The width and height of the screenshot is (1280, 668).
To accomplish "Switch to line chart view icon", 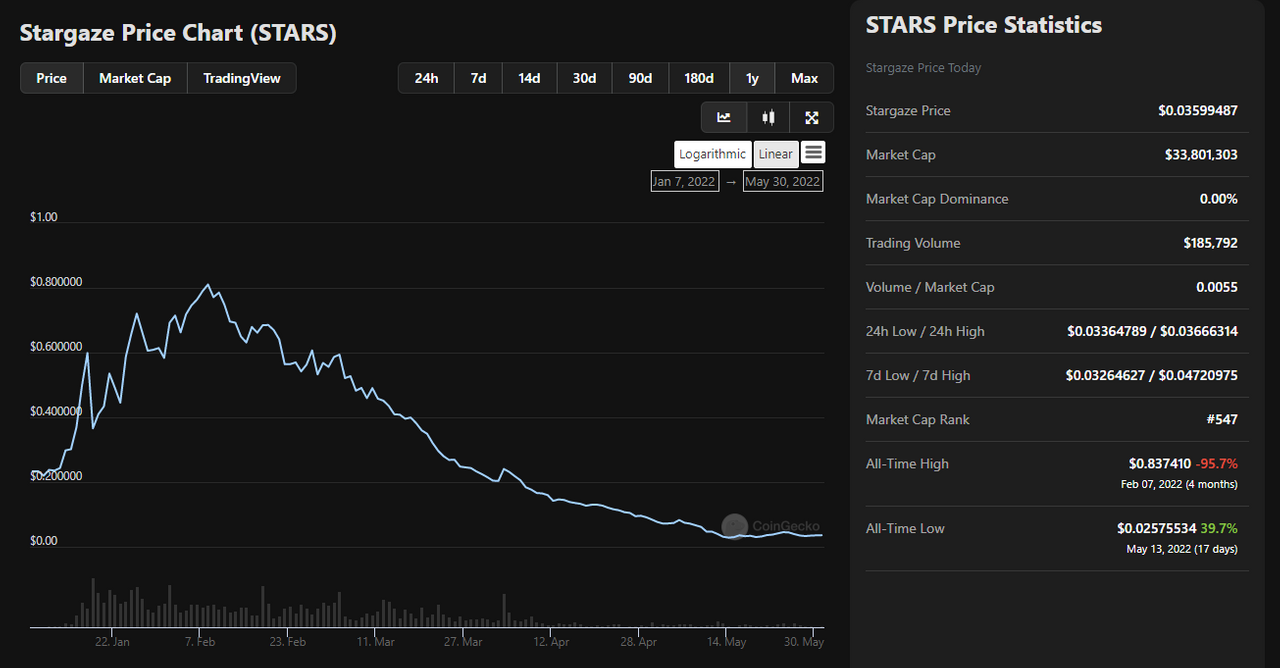I will [724, 117].
